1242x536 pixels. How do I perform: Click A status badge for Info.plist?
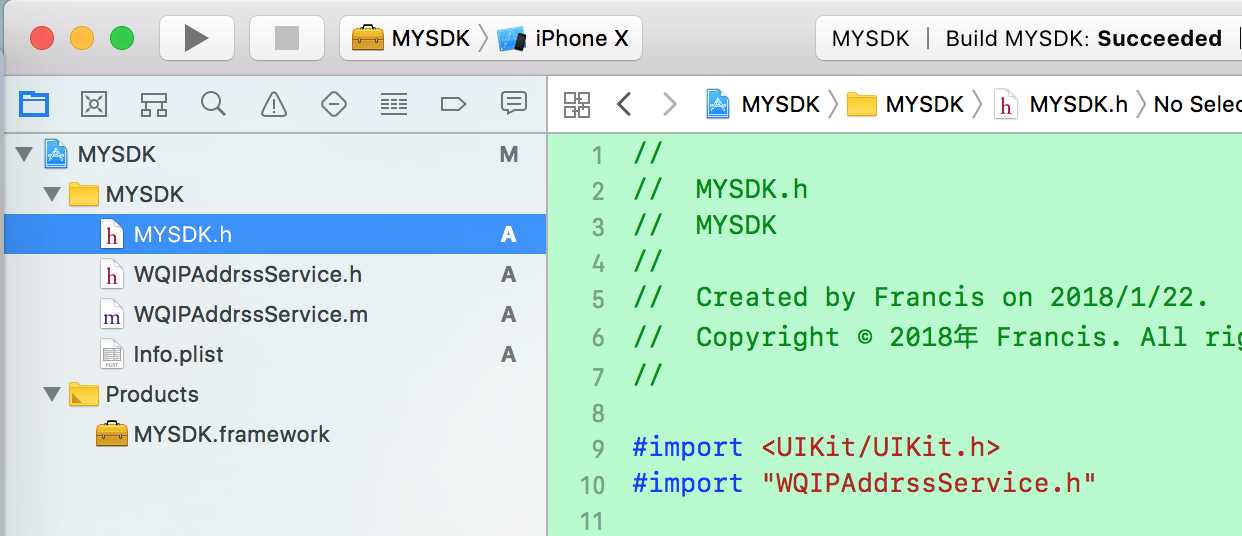pyautogui.click(x=509, y=354)
